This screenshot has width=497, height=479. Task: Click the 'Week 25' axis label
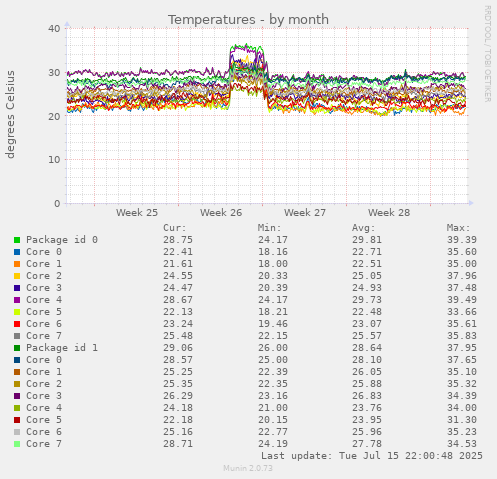(x=137, y=213)
